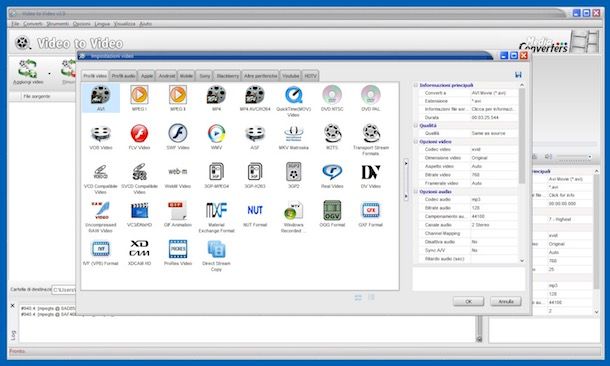Select the WebM Video icon
Screen dimensions: 610x366
[x=178, y=172]
